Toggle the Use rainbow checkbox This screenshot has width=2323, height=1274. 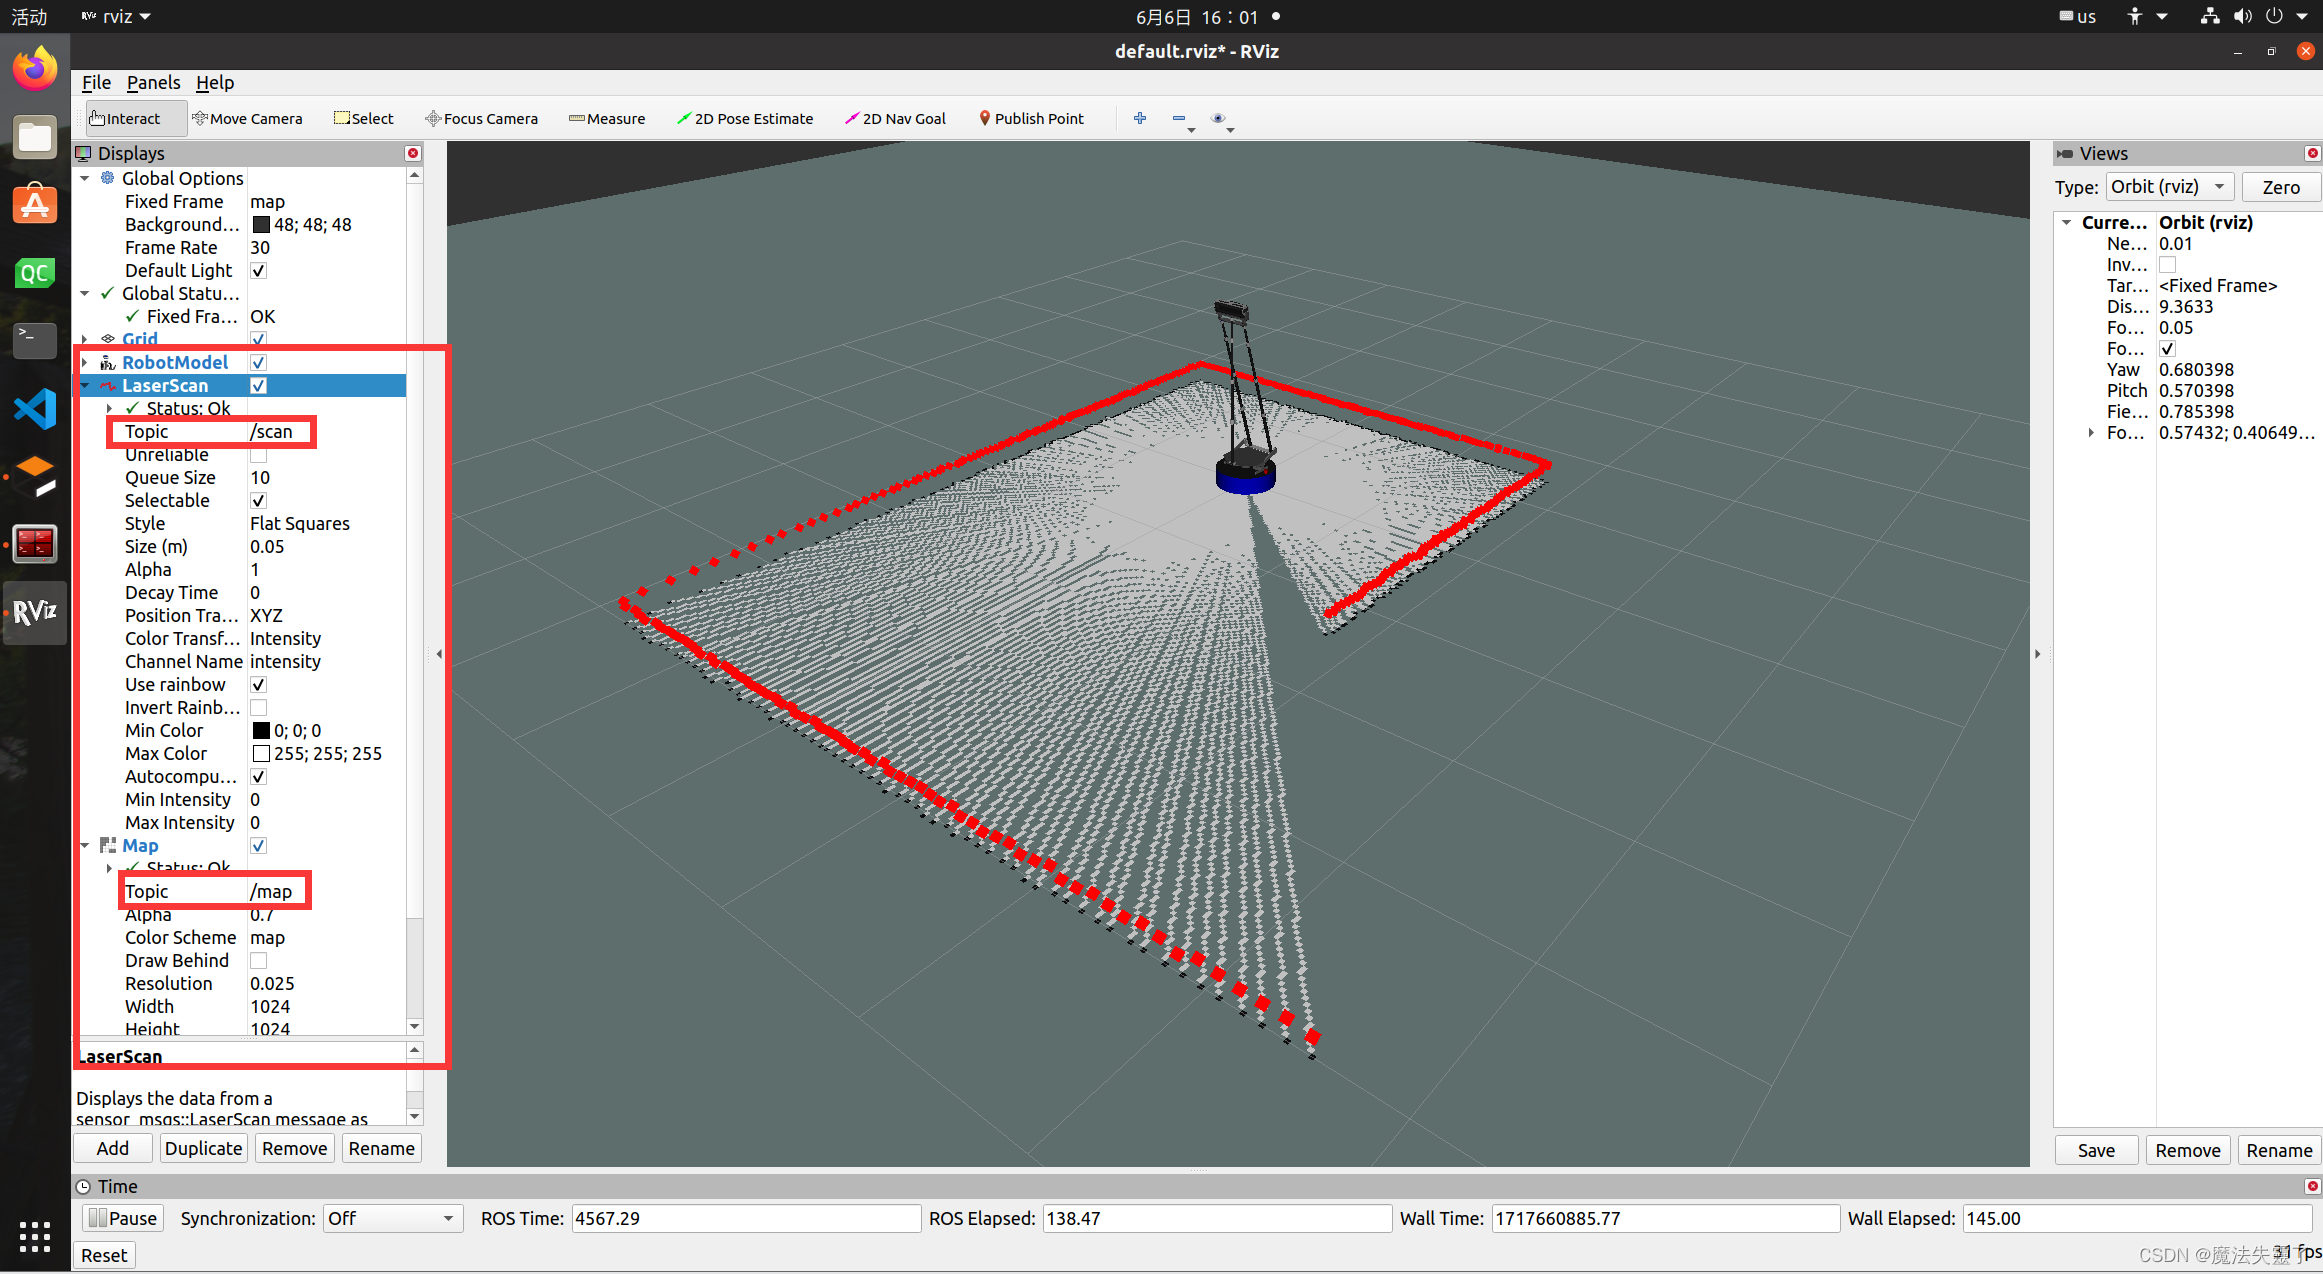pos(258,685)
